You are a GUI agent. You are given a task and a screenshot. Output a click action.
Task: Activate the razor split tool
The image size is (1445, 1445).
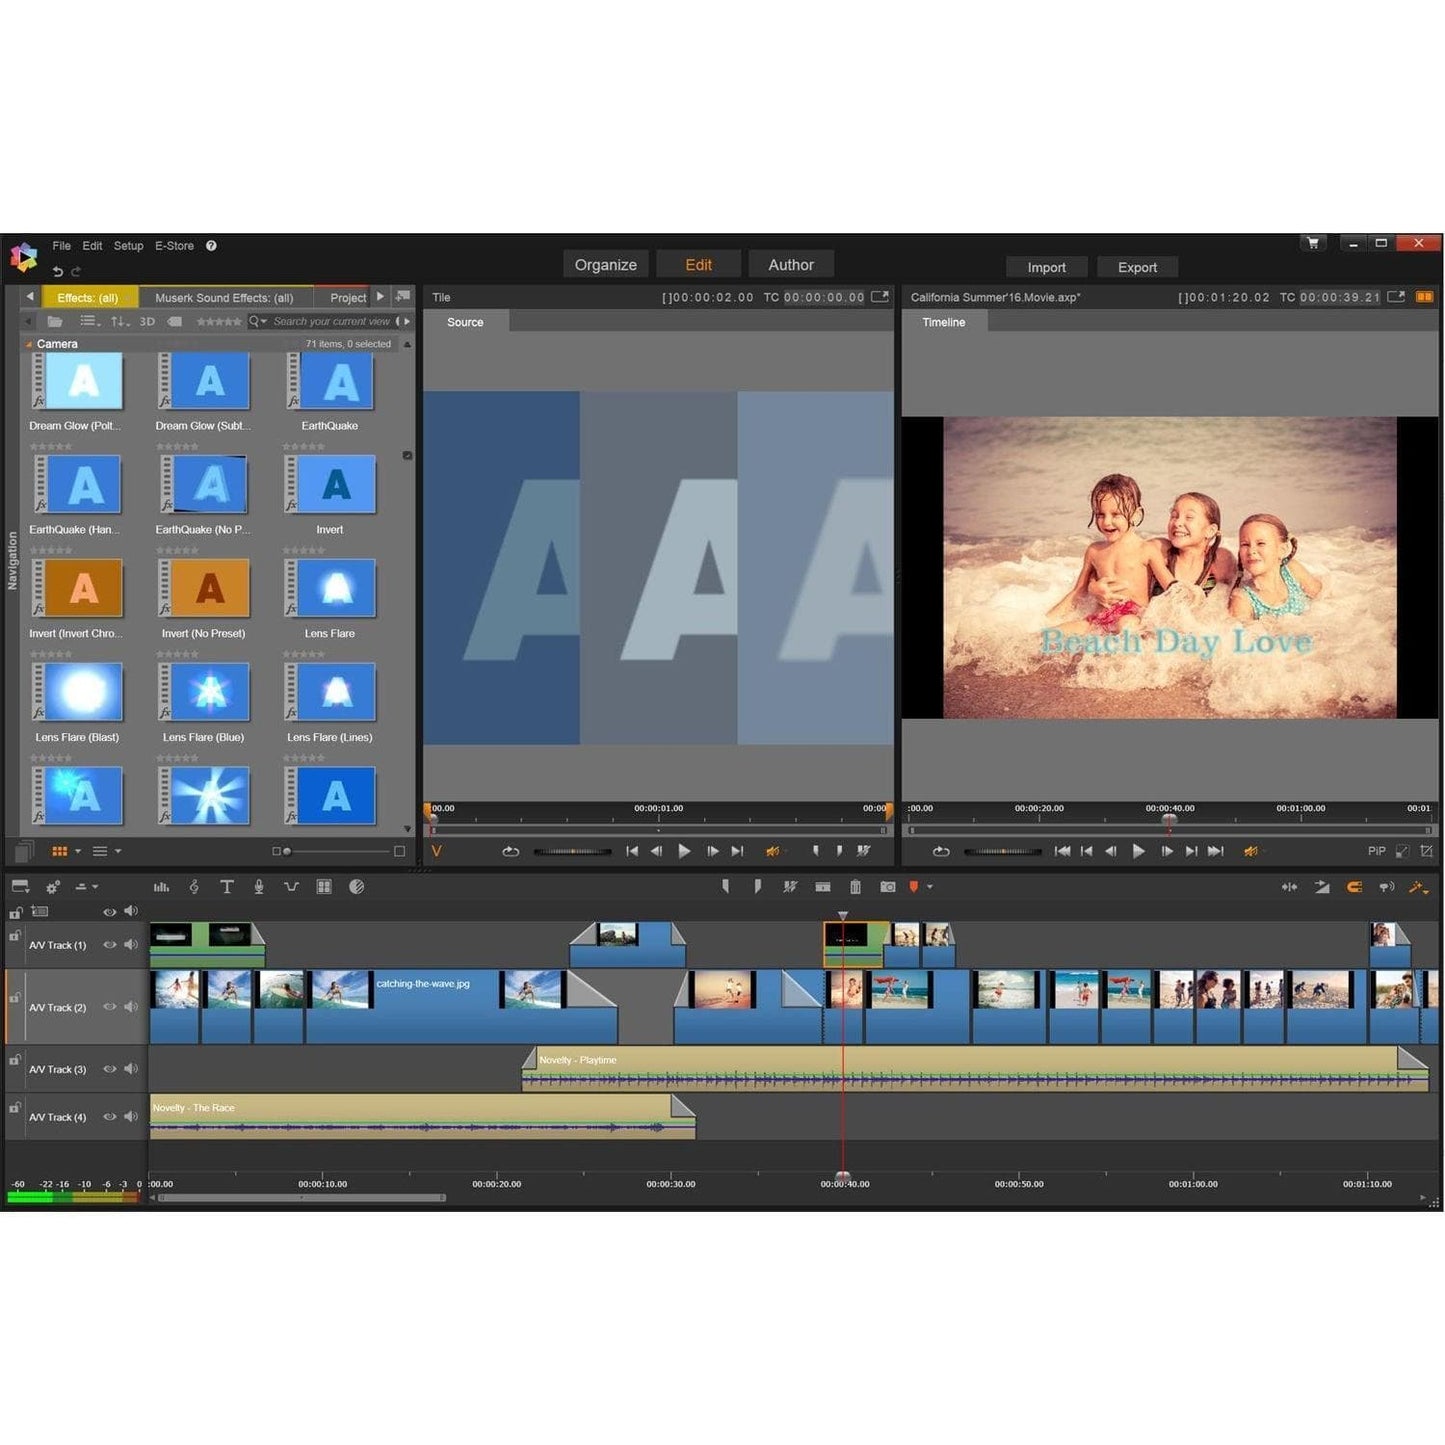point(790,886)
